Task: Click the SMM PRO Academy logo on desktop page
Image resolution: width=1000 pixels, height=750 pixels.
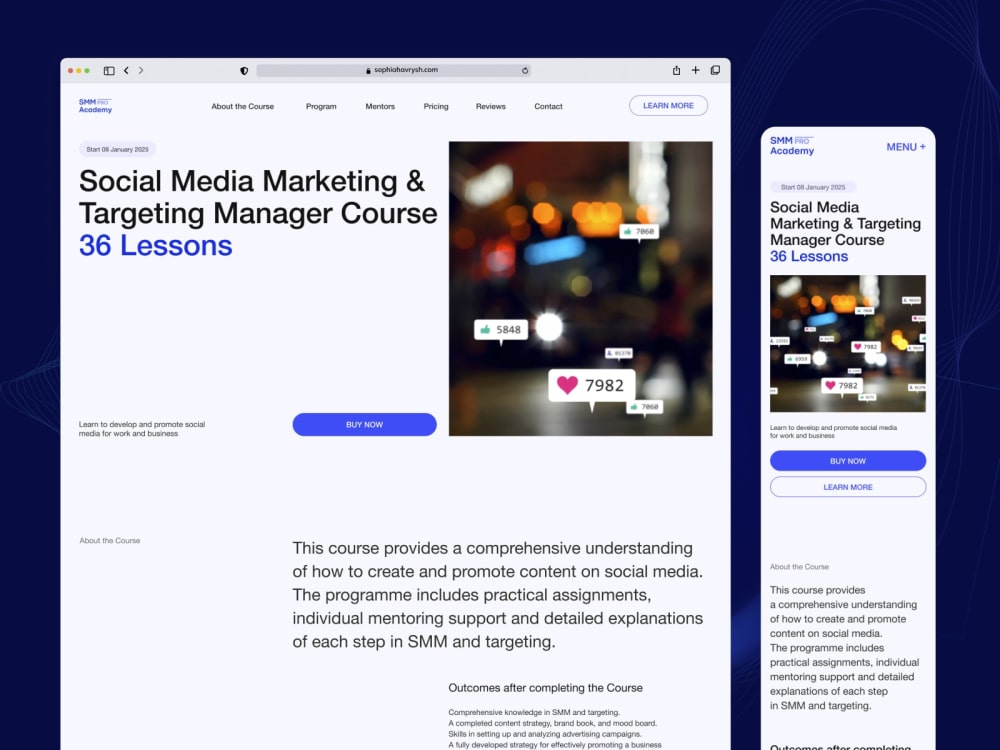Action: [95, 106]
